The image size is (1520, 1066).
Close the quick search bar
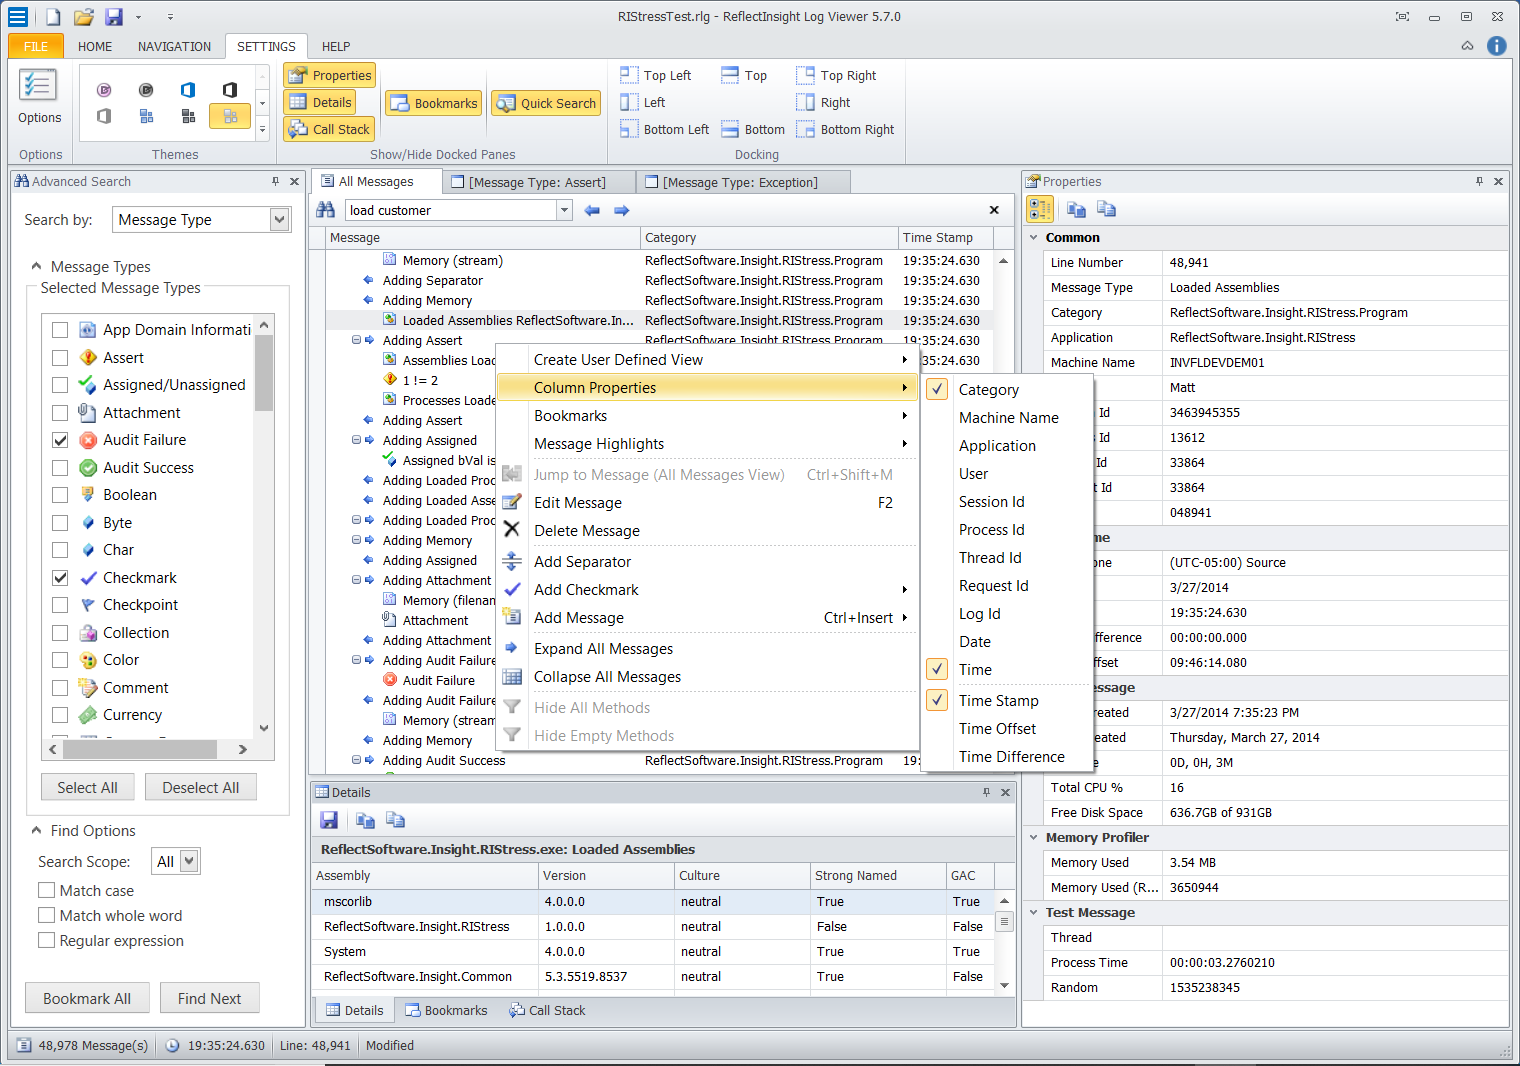(x=994, y=210)
